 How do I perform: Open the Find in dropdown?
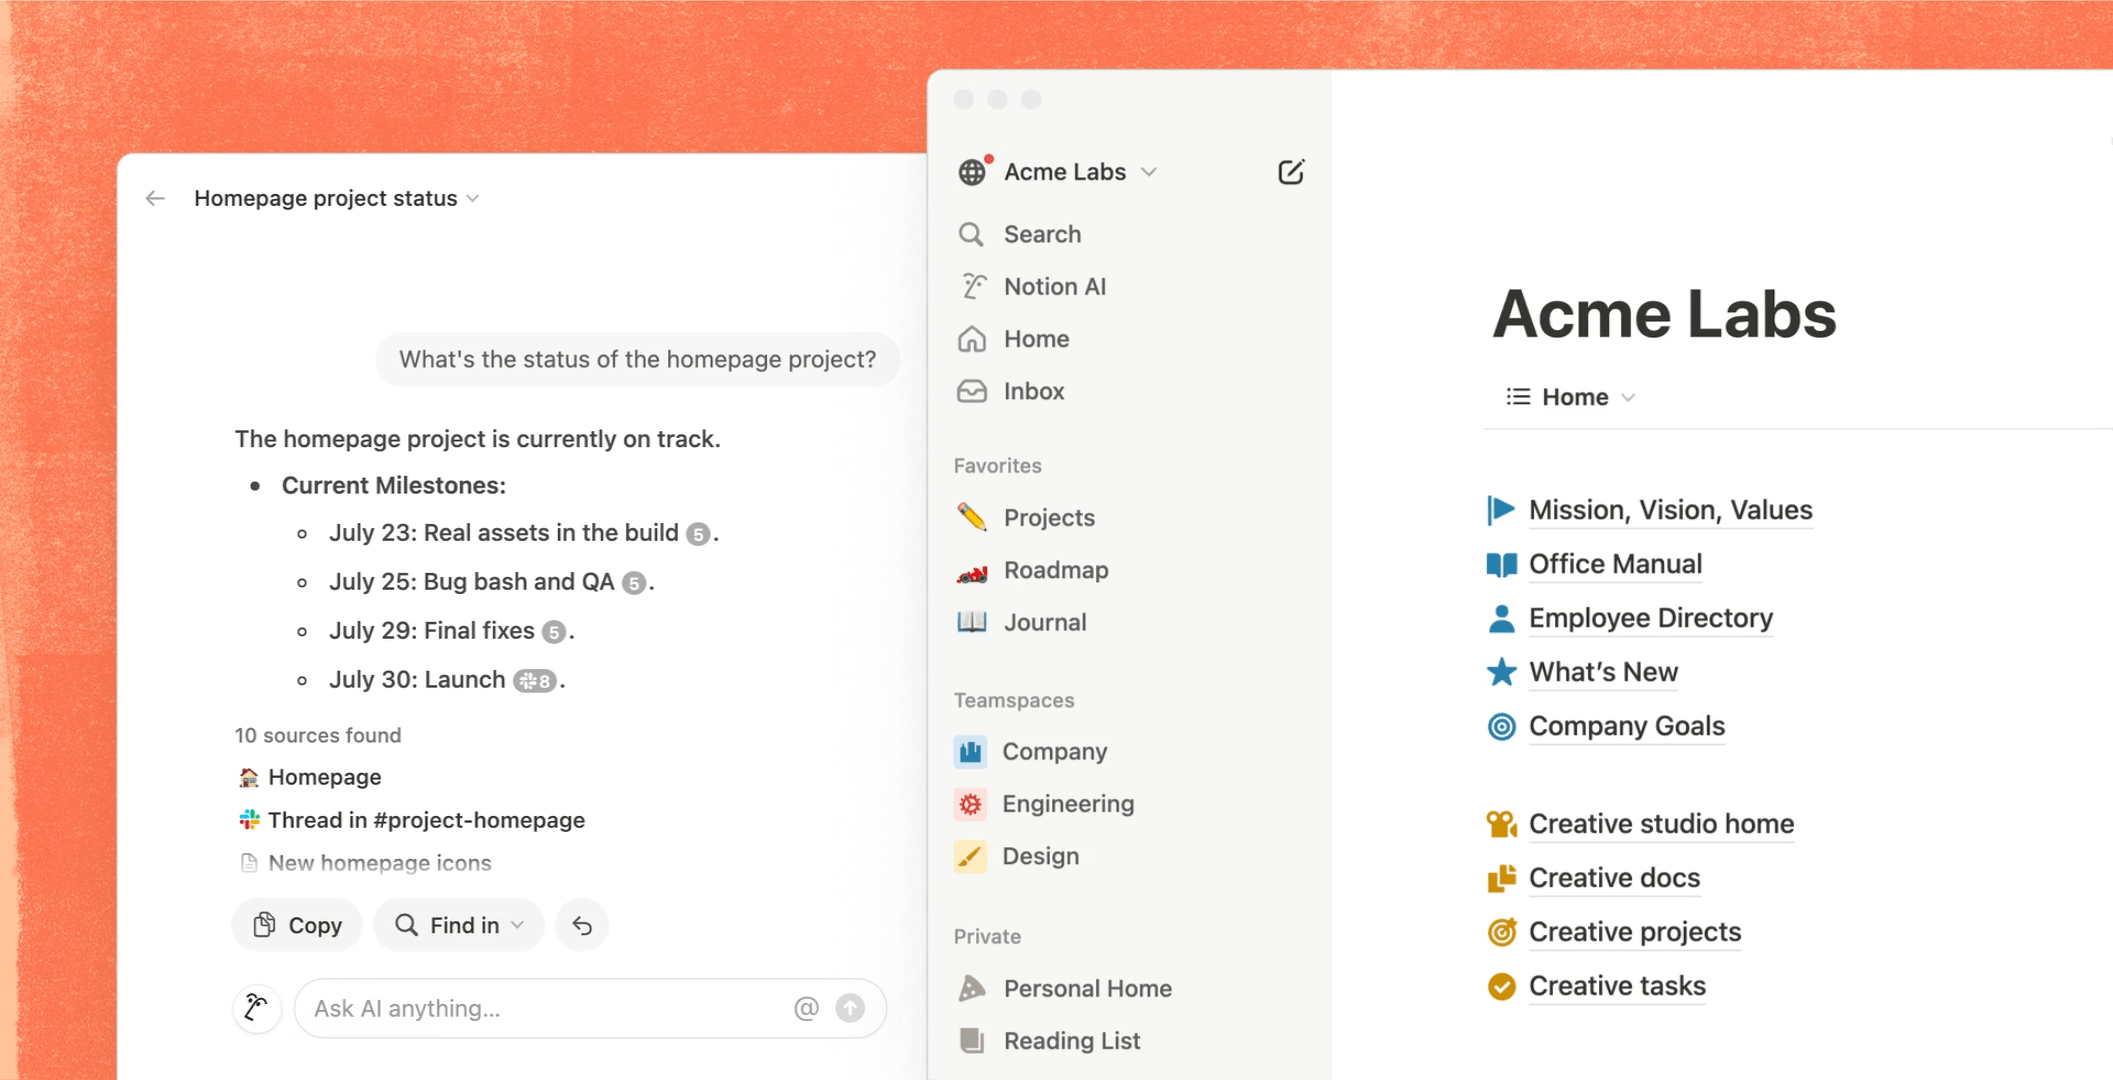[x=459, y=925]
